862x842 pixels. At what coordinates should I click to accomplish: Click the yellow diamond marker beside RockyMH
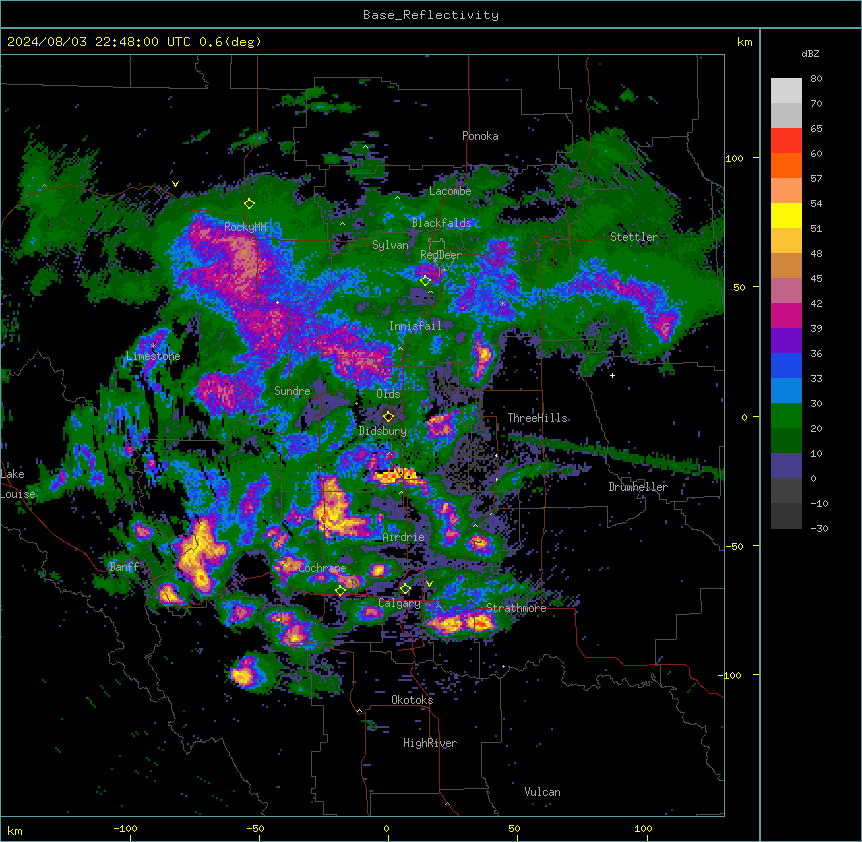pyautogui.click(x=250, y=204)
